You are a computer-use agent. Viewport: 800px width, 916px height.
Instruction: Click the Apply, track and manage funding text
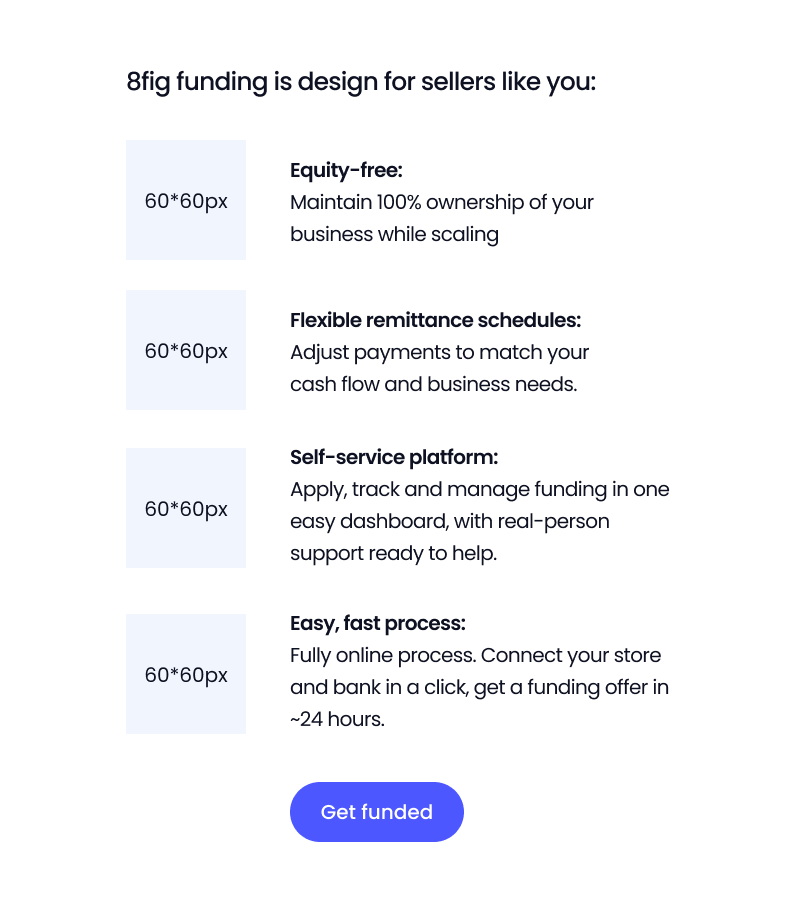pyautogui.click(x=479, y=489)
